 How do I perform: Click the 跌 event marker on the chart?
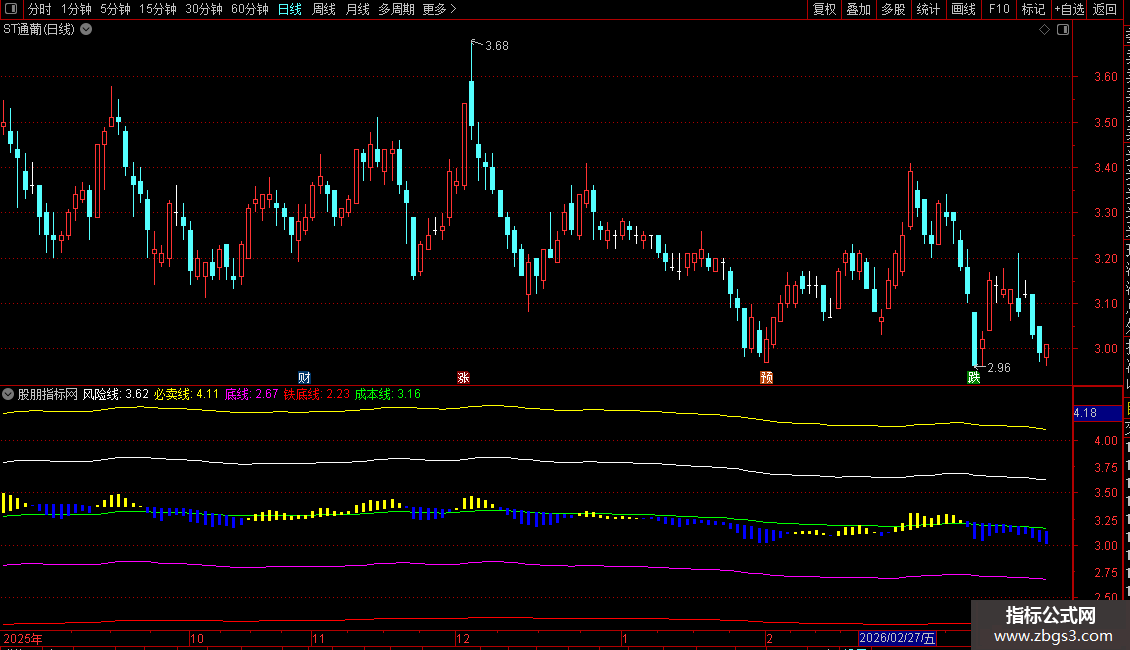[x=974, y=378]
